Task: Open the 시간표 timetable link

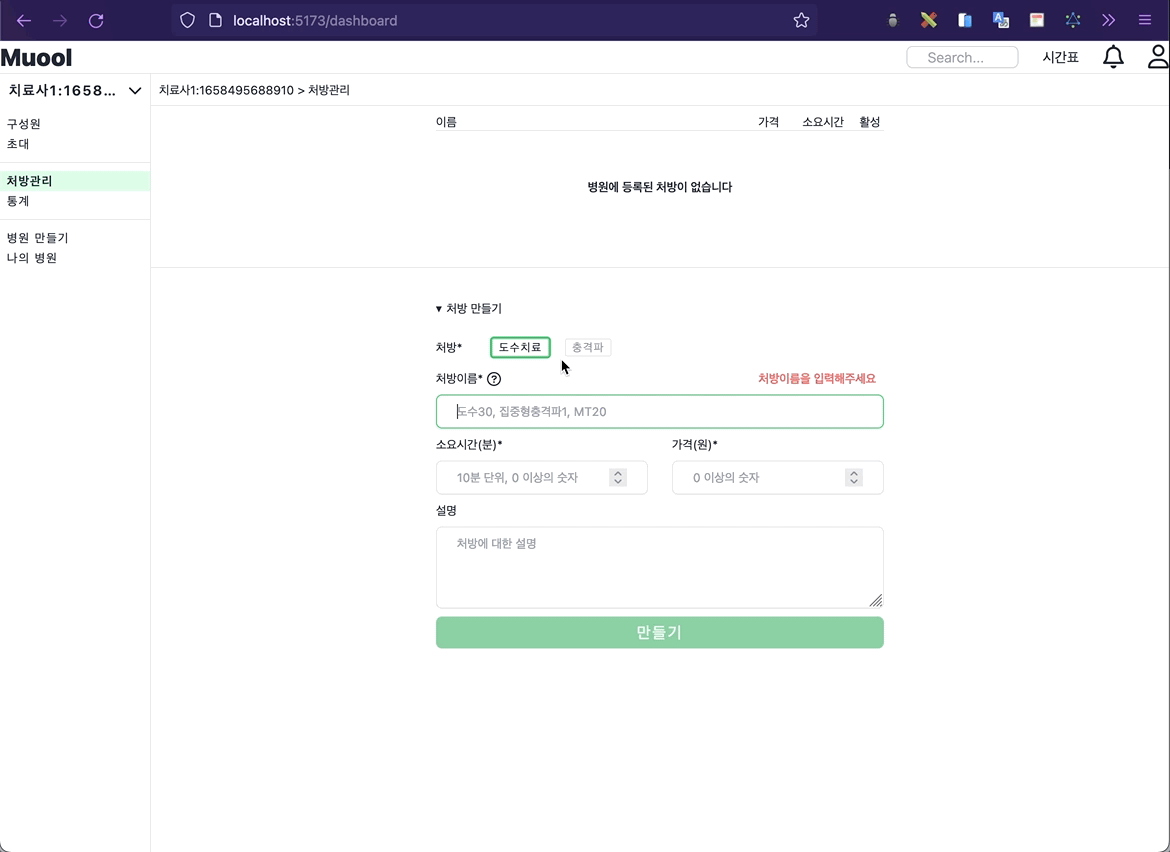Action: [x=1060, y=57]
